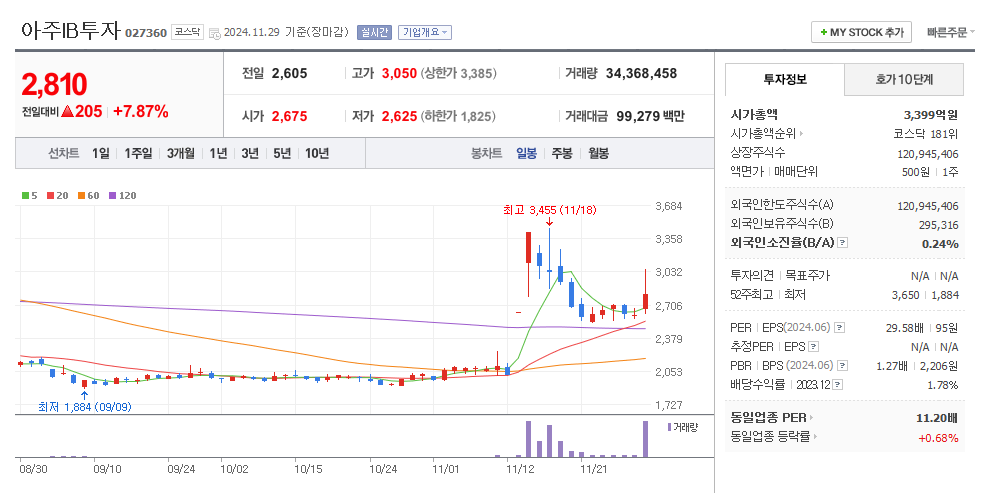Click the tall volume bar near 11/12
This screenshot has height=493, width=995.
pyautogui.click(x=528, y=439)
